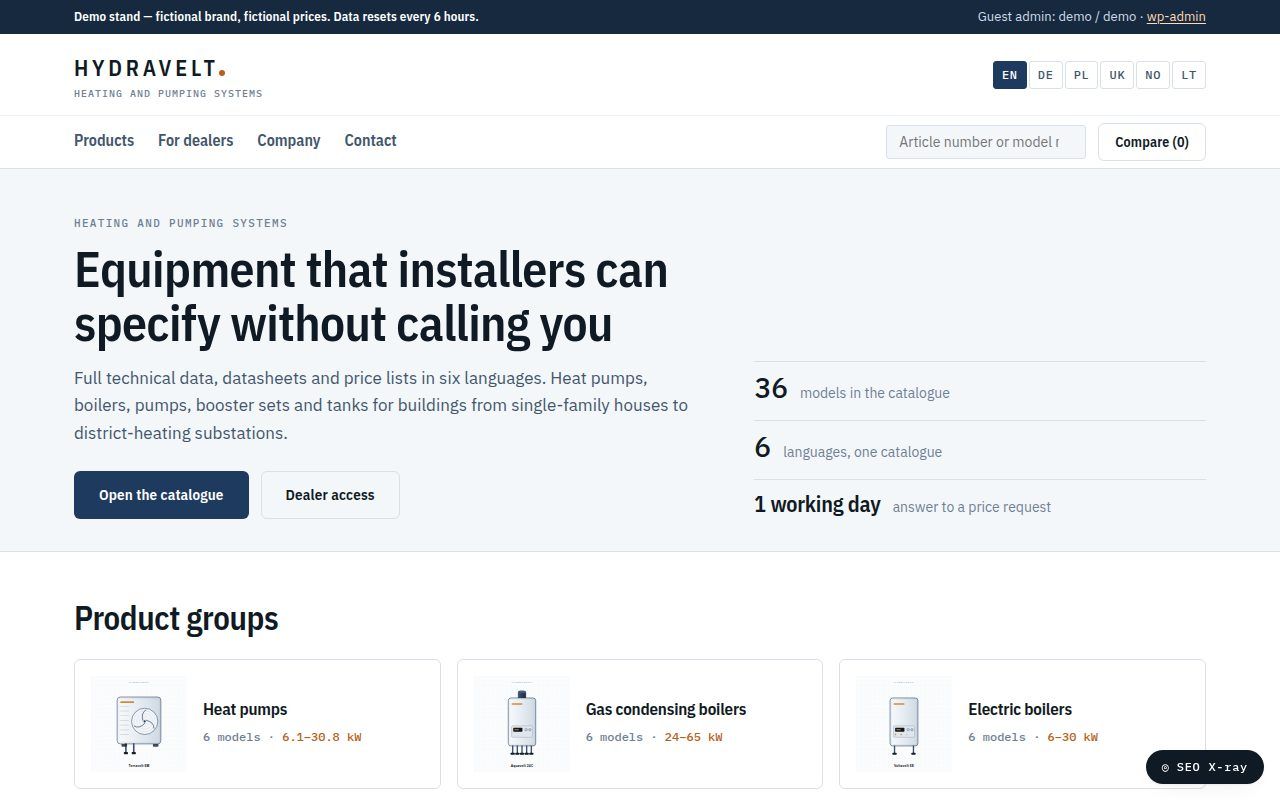Click the 'Demo stand — fictional brand' notice
Viewport: 1280px width, 800px height.
coord(276,17)
